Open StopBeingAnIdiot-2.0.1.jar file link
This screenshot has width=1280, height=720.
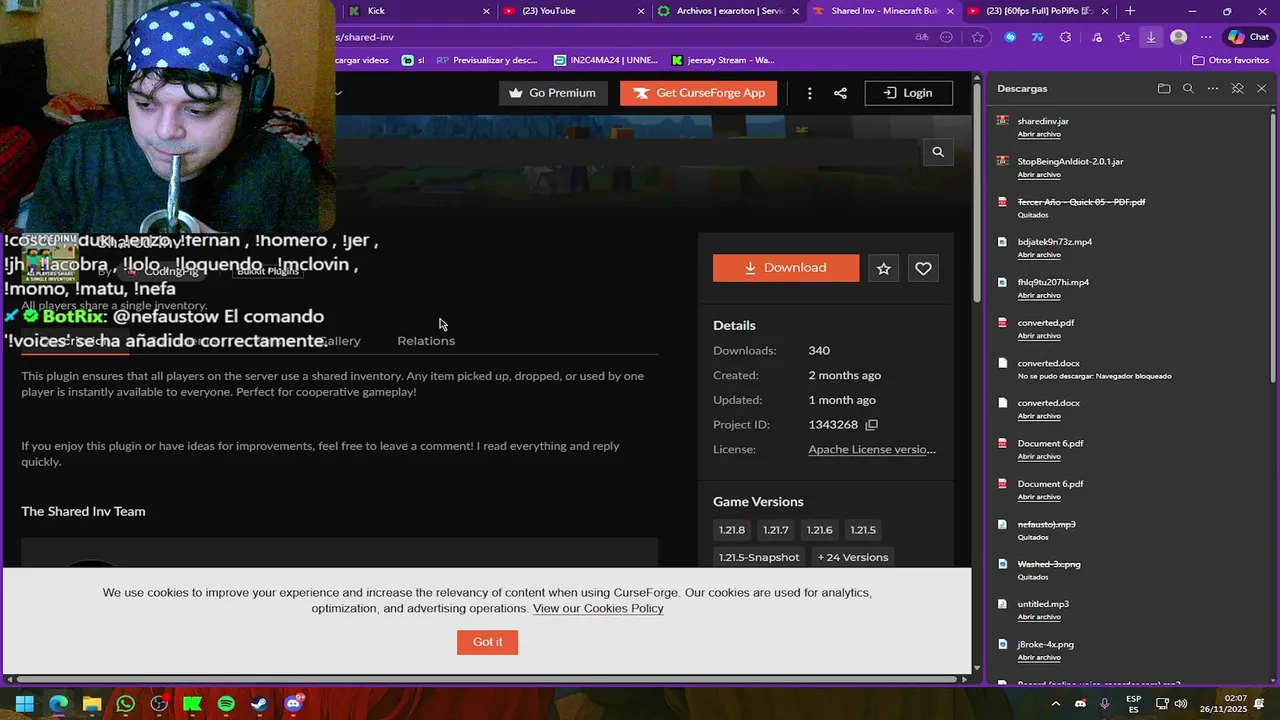click(x=1070, y=161)
